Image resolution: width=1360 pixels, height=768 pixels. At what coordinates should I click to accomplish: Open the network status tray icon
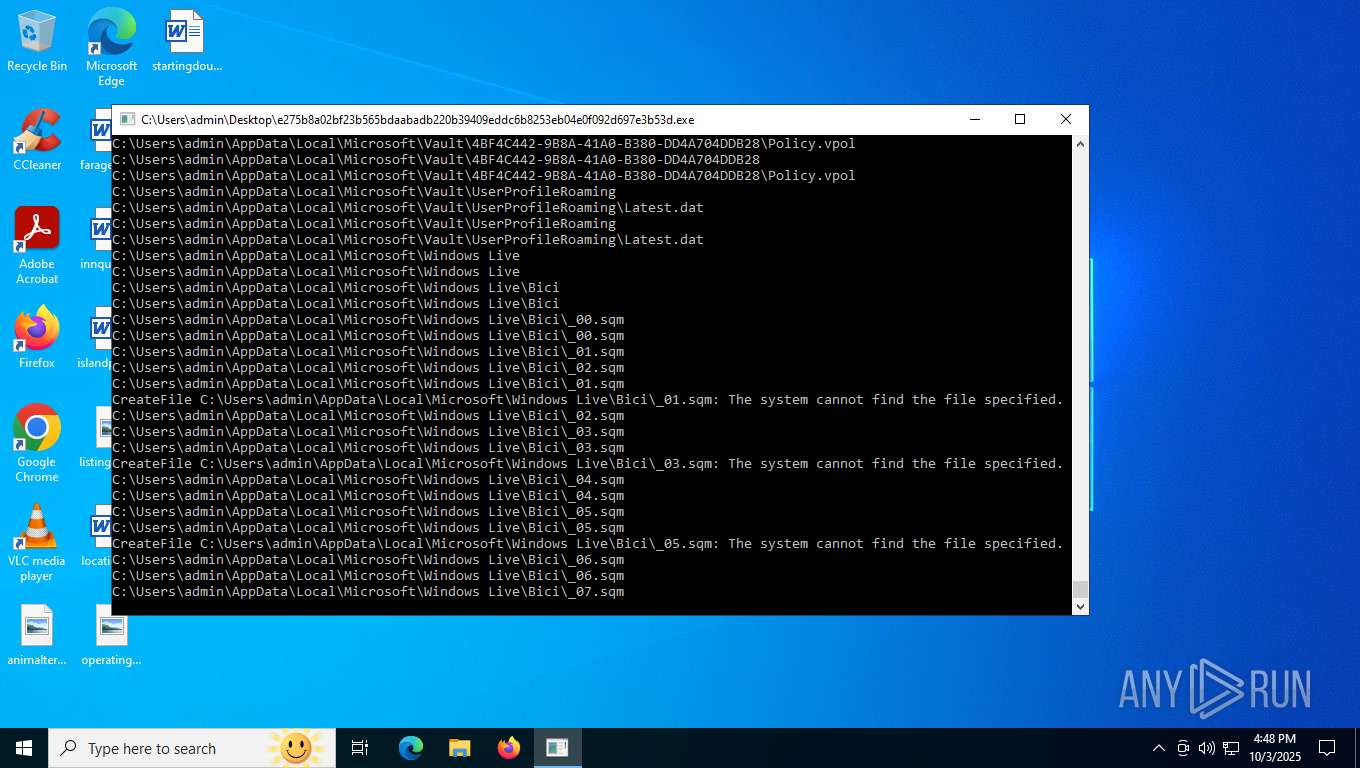[1231, 748]
